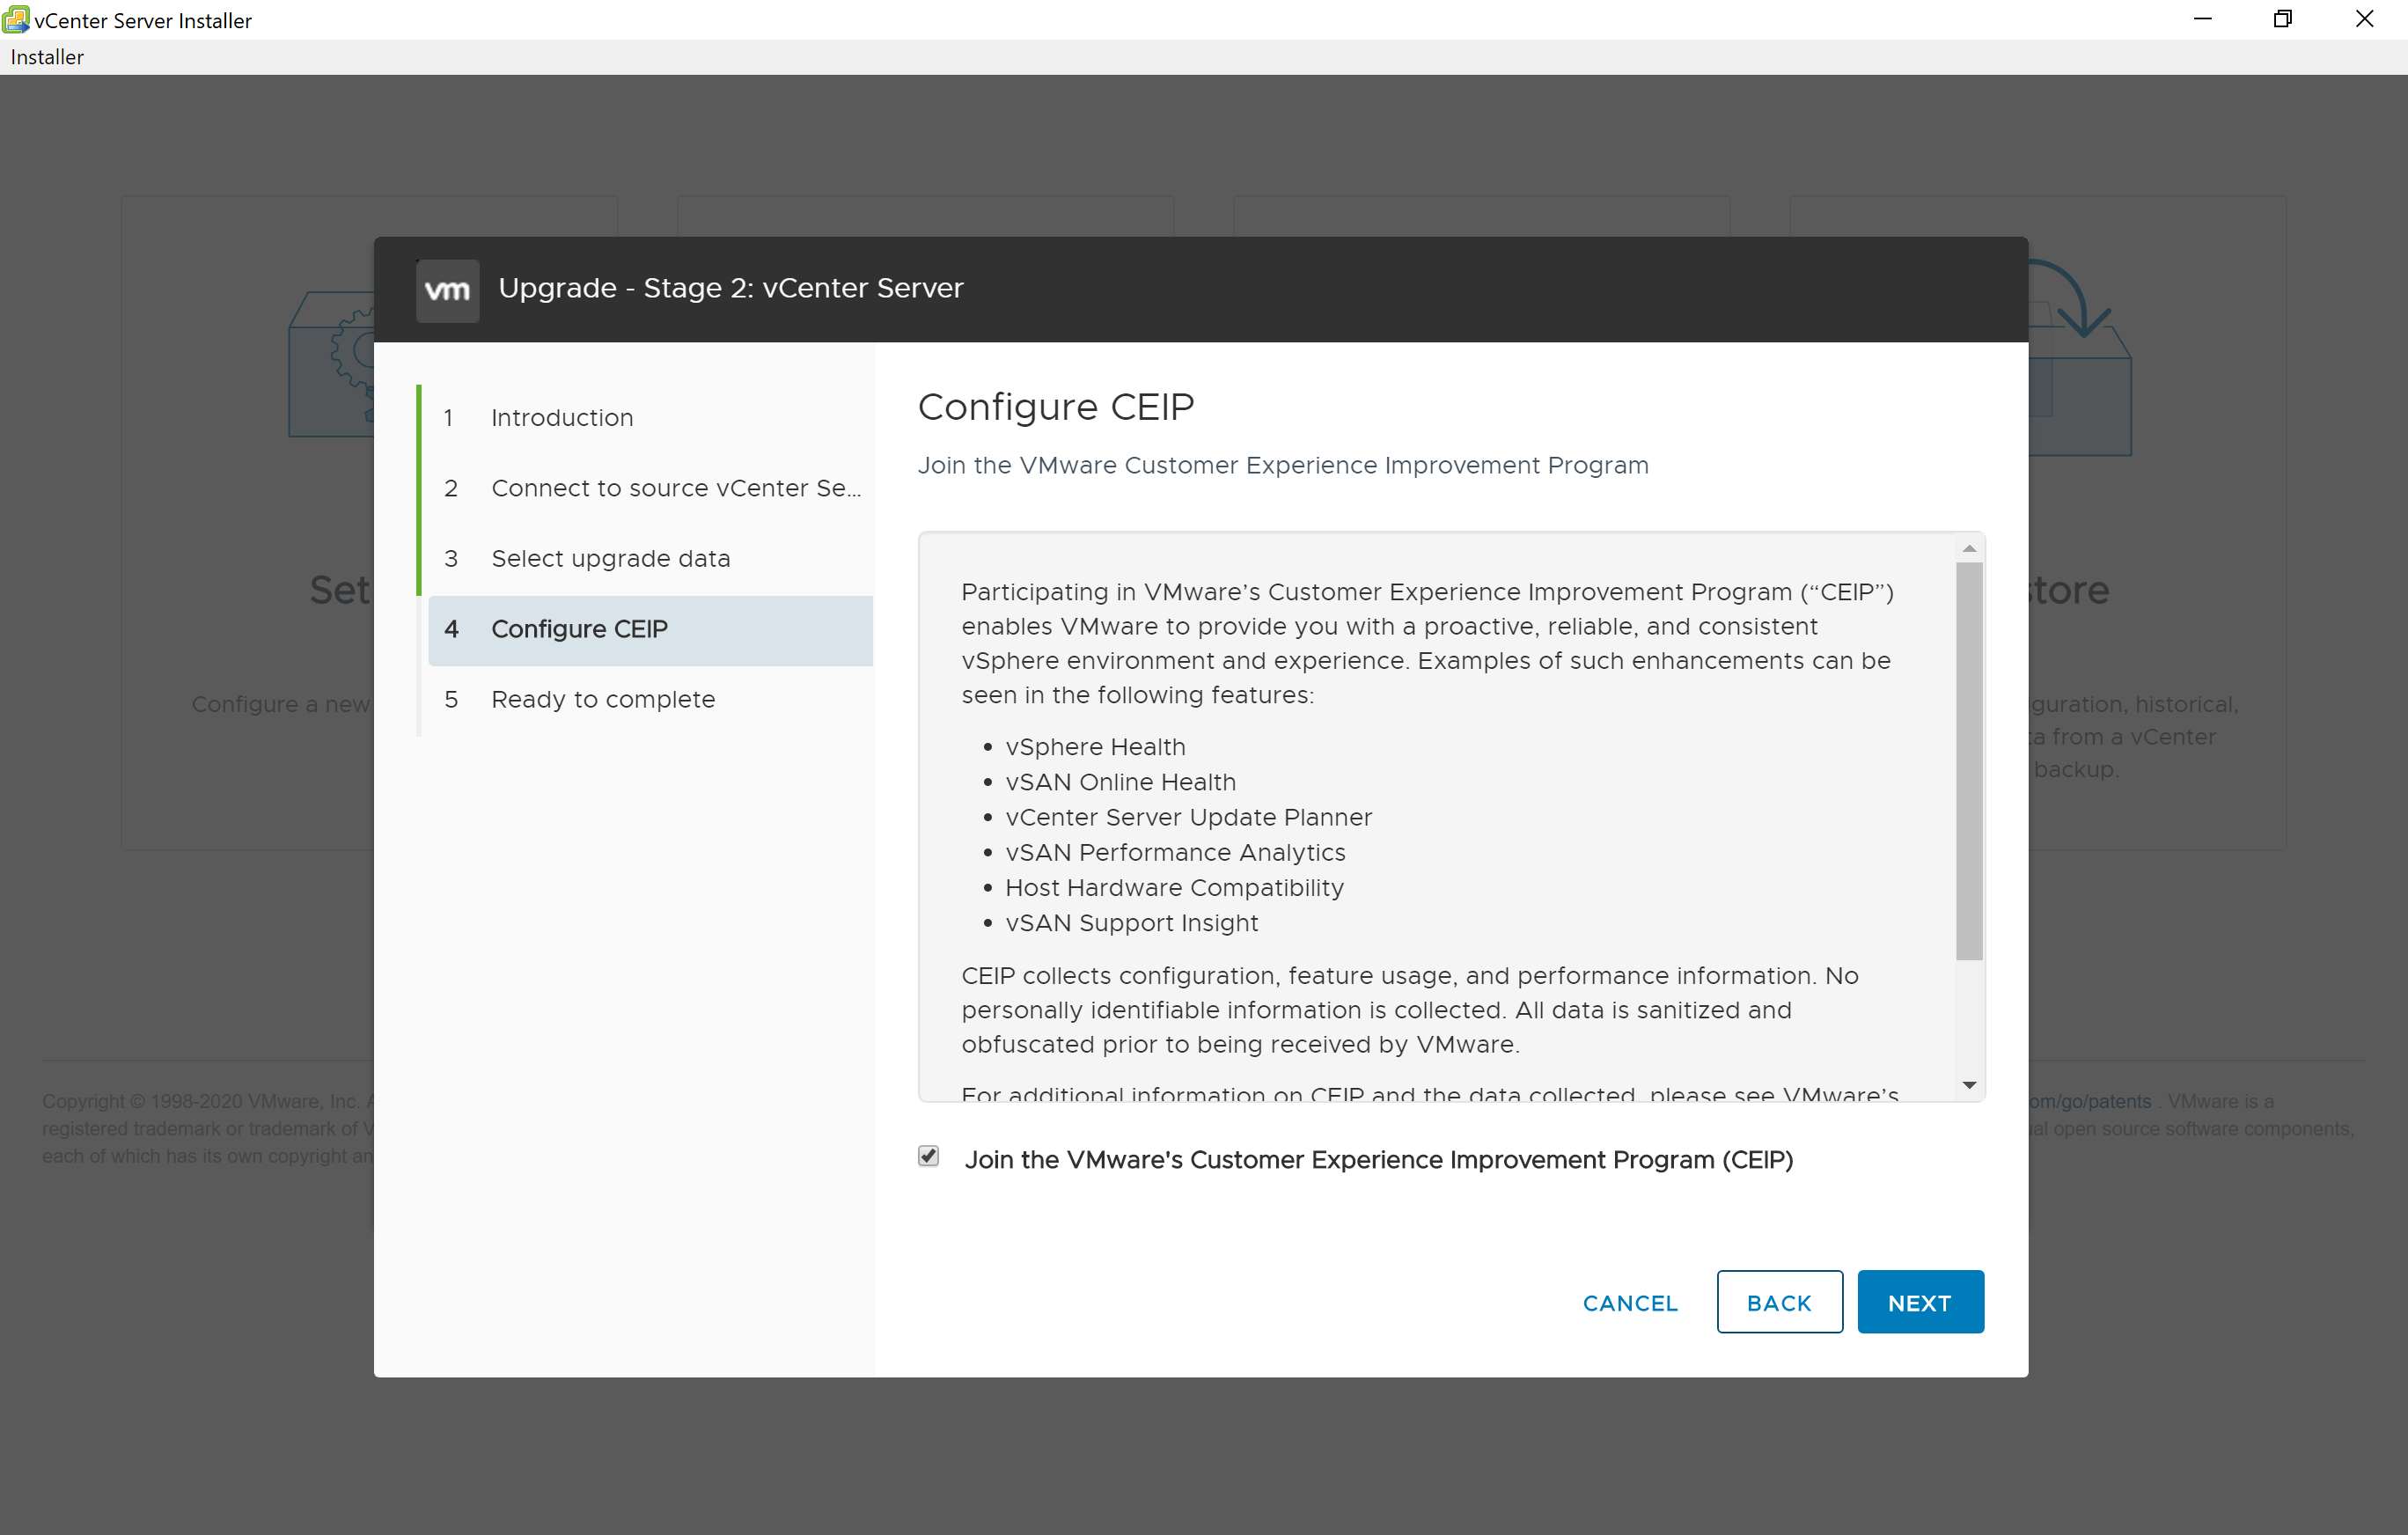Screen dimensions: 2408x1535
Task: Select the Configure CEIP step icon
Action: tap(451, 628)
